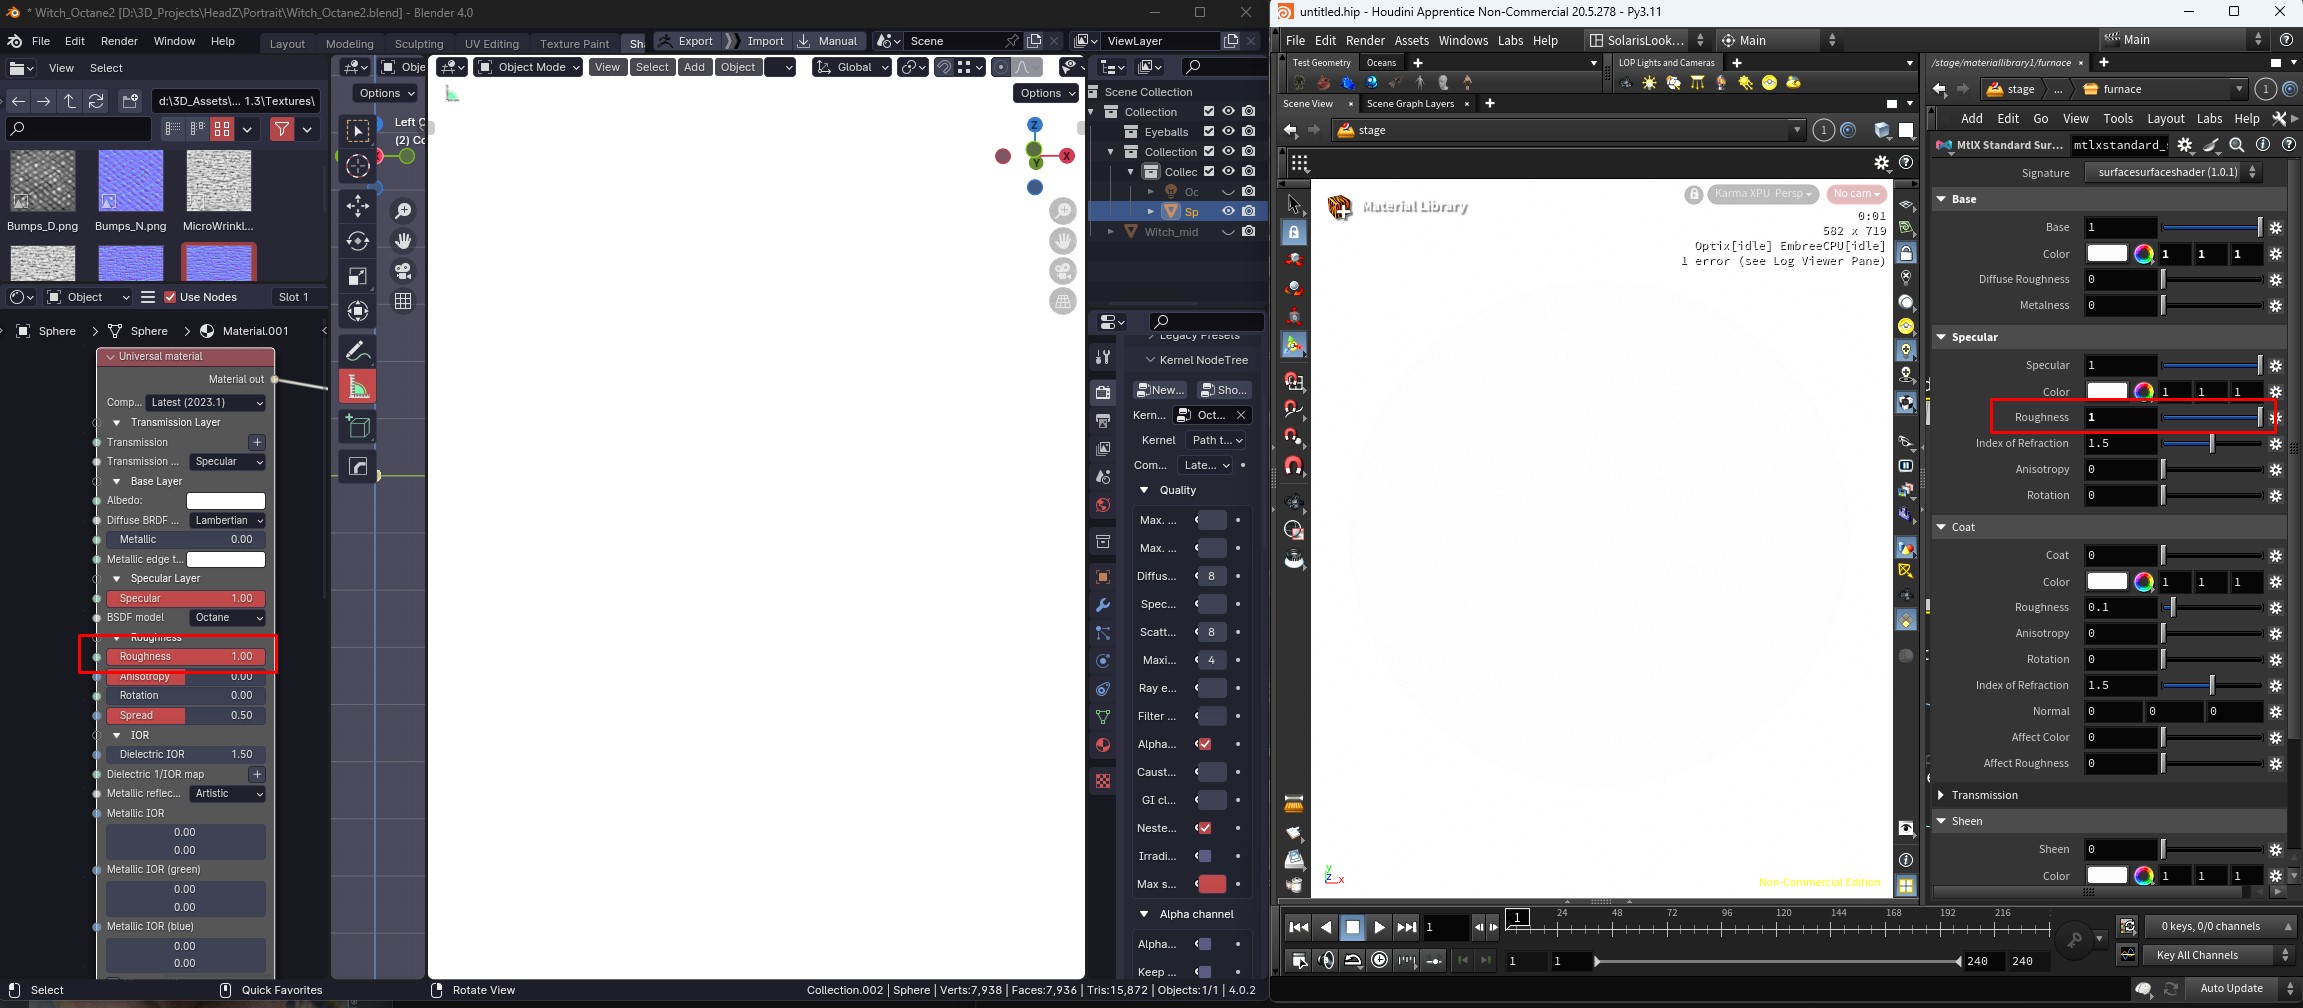The image size is (2303, 1008).
Task: Hide the Eyeballs collection in viewport
Action: point(1228,132)
